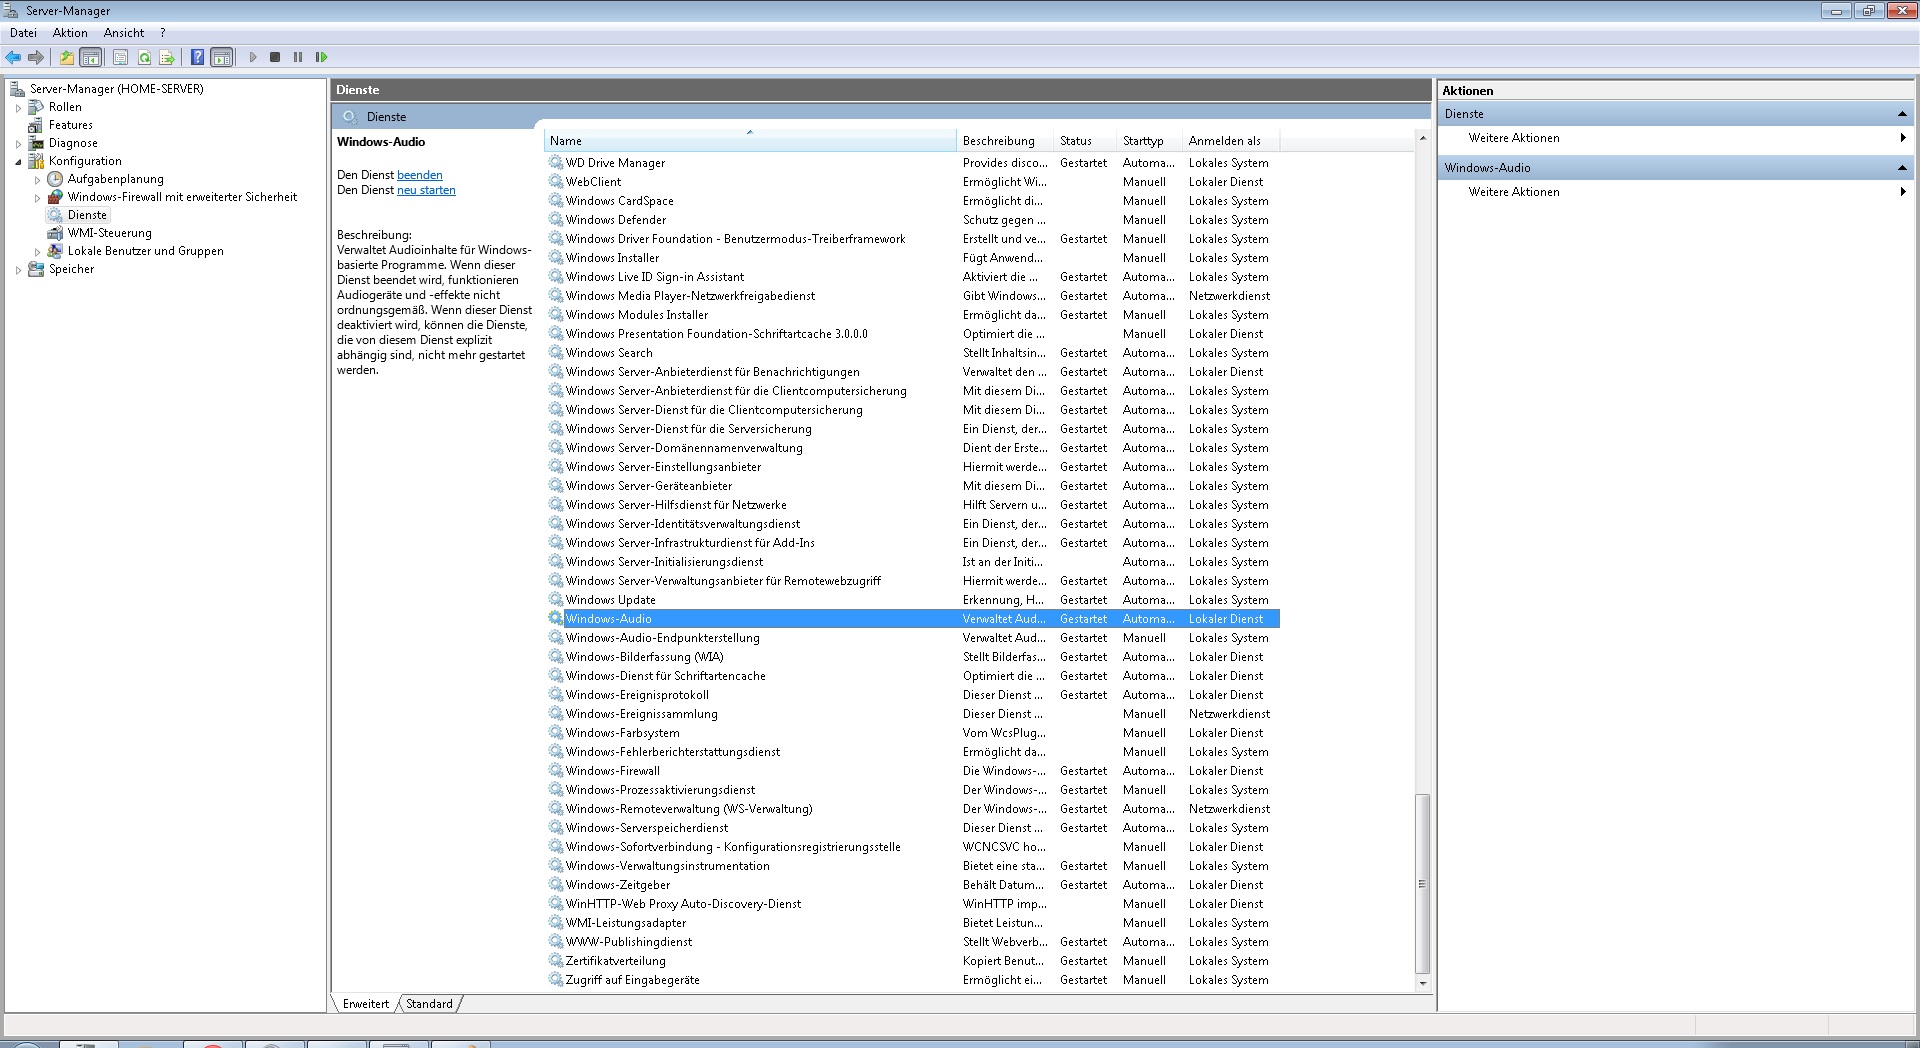
Task: Open the Aktion menu
Action: coord(70,33)
